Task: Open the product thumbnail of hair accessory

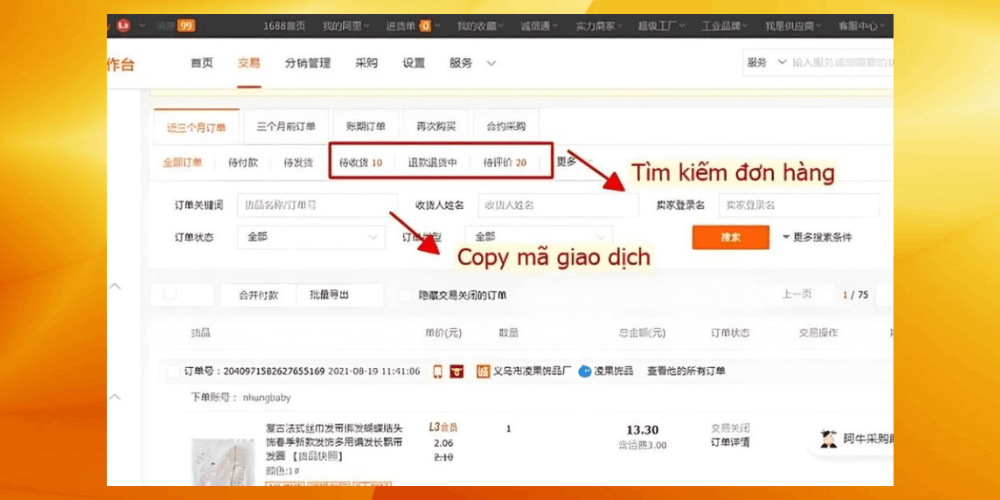Action: 222,461
